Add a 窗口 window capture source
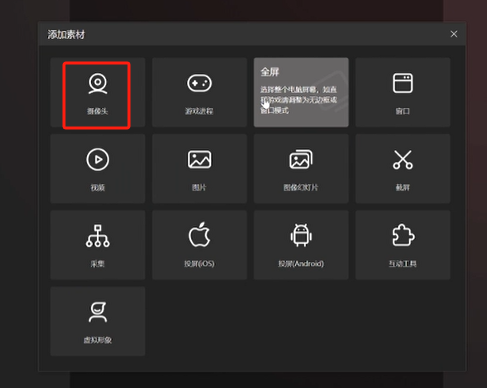Viewport: 487px width, 388px height. [403, 92]
